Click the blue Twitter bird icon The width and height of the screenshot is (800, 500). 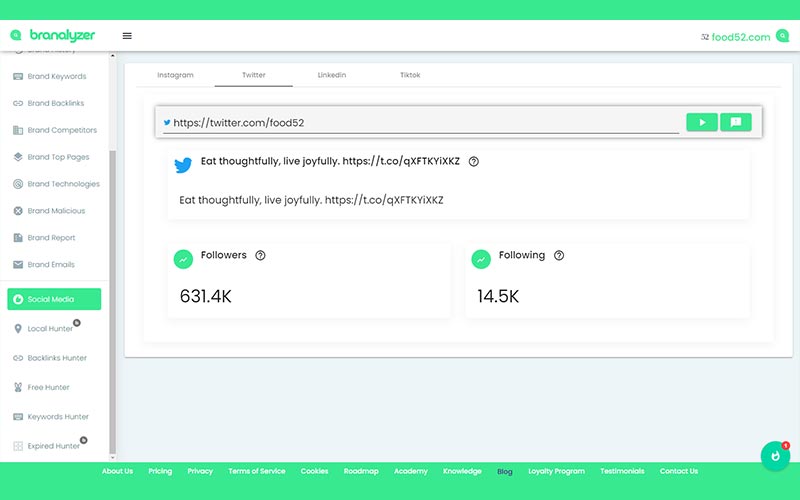183,165
